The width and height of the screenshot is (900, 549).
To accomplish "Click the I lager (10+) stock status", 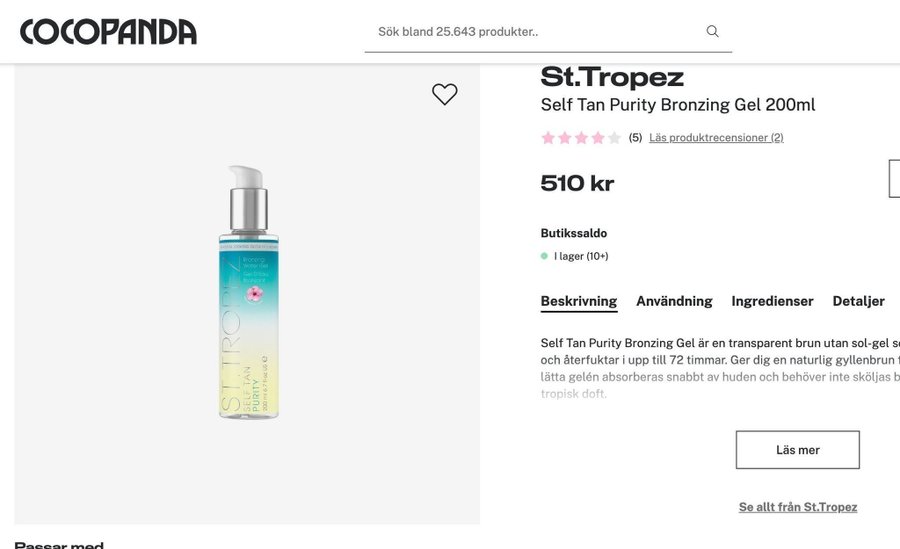I will (581, 256).
